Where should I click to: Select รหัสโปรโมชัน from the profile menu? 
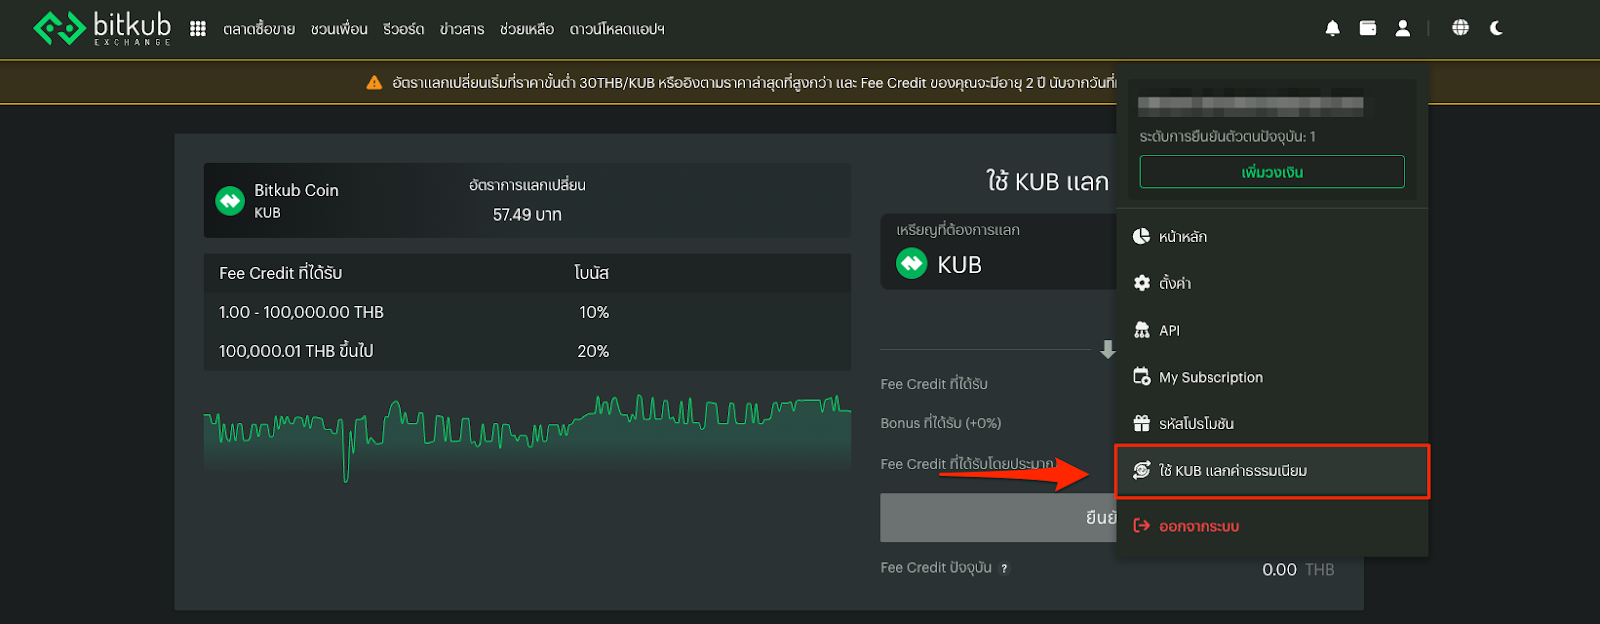[x=1272, y=424]
